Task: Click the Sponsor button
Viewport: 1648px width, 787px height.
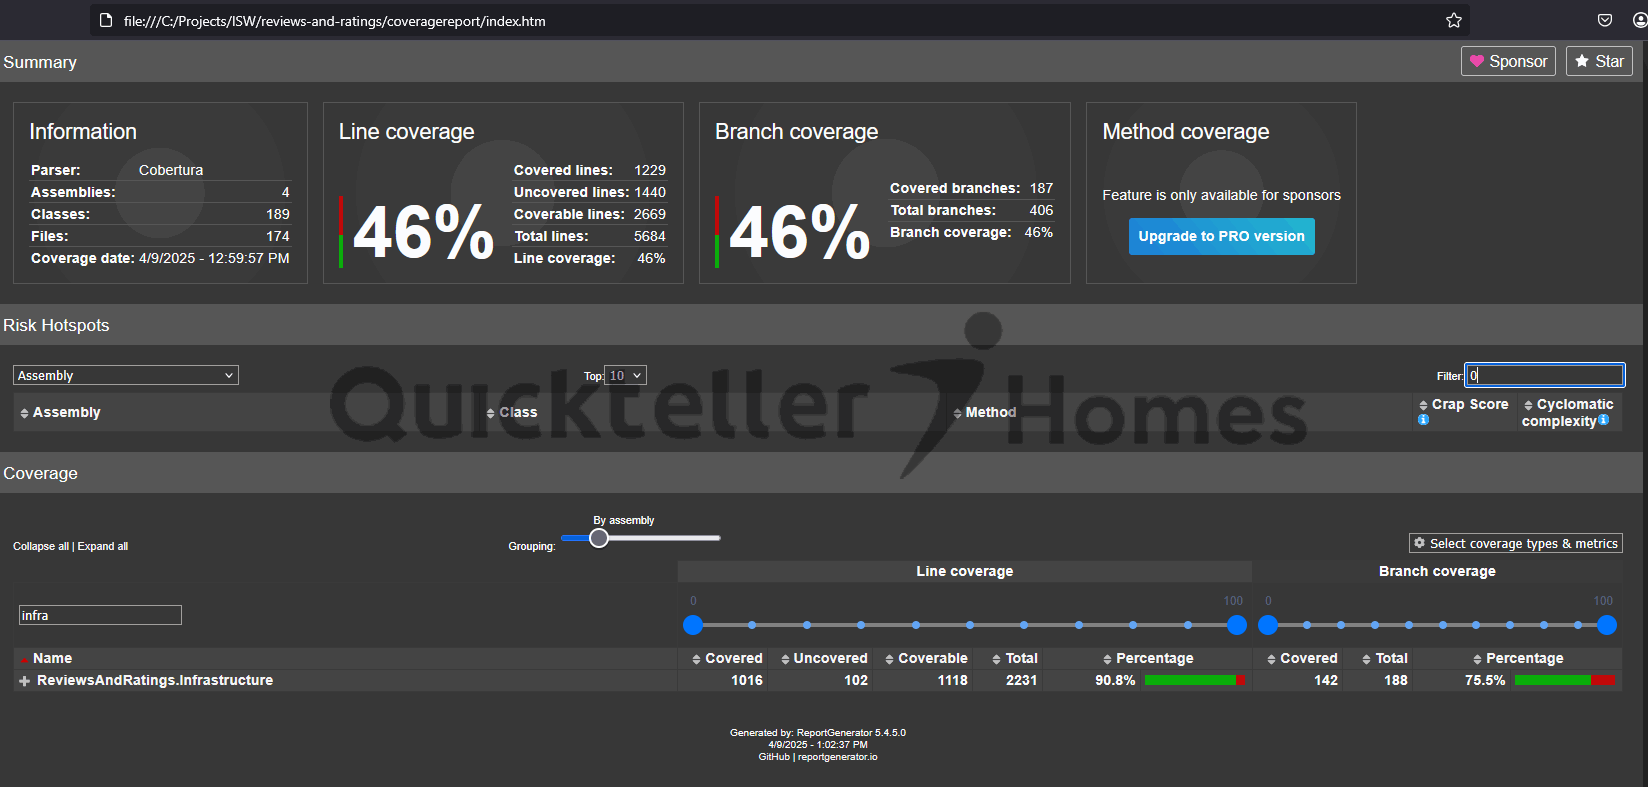Action: (1507, 61)
